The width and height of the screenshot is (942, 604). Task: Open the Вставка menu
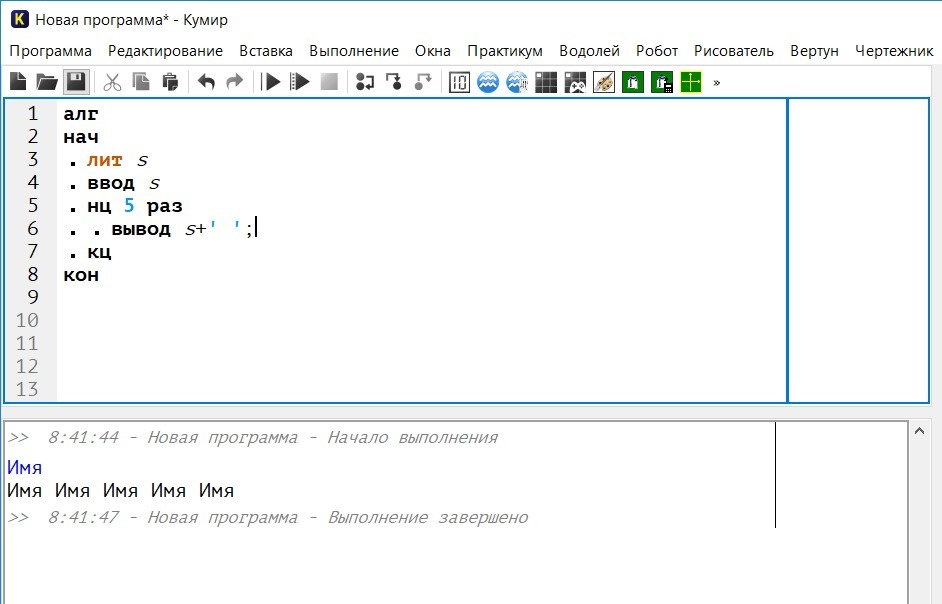pyautogui.click(x=266, y=51)
